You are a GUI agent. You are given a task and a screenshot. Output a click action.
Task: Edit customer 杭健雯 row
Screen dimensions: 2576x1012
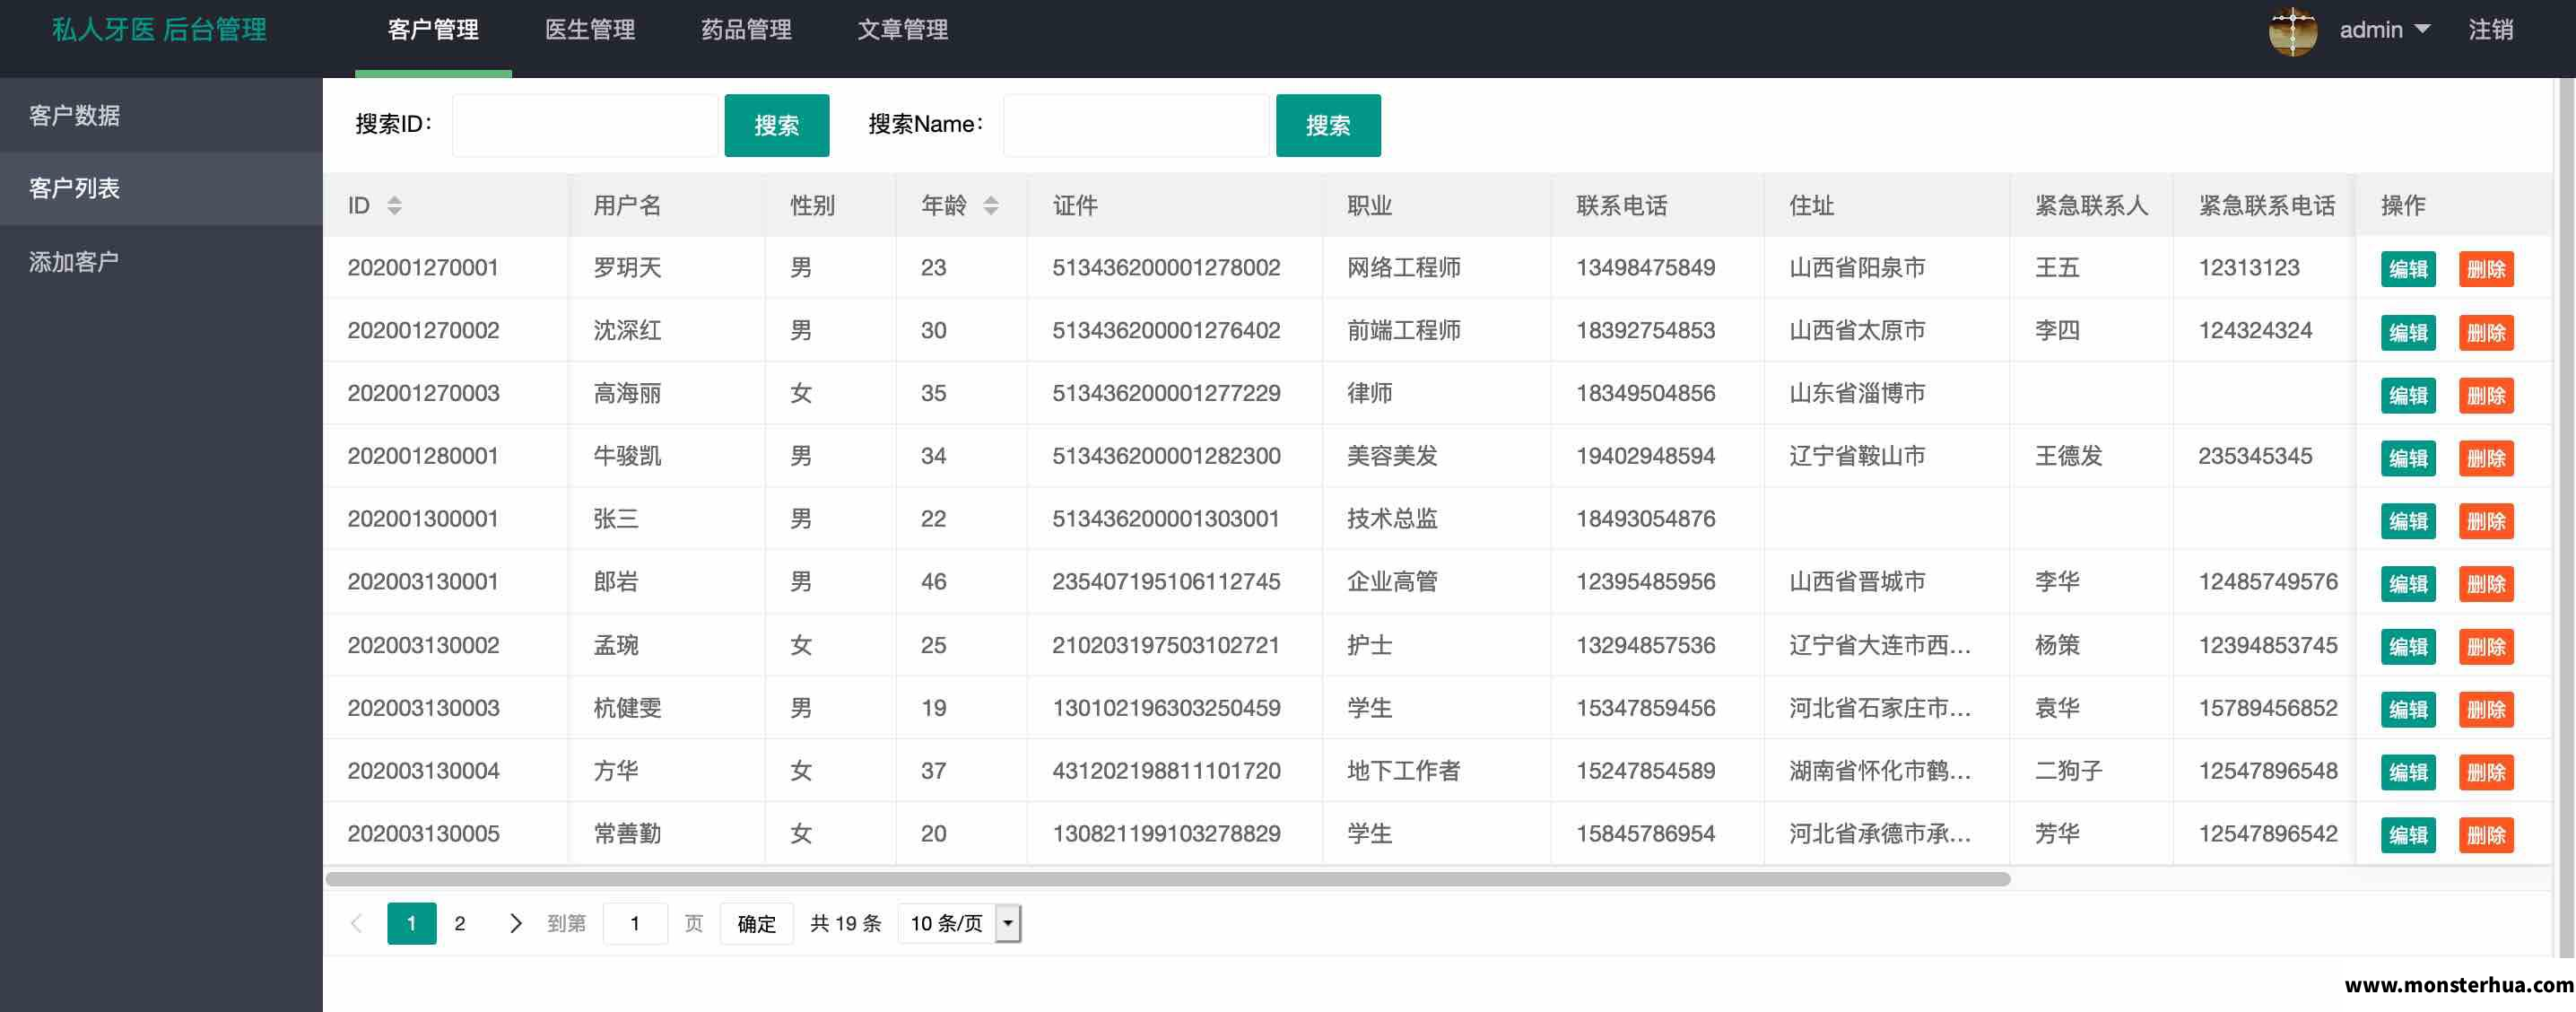(2408, 709)
